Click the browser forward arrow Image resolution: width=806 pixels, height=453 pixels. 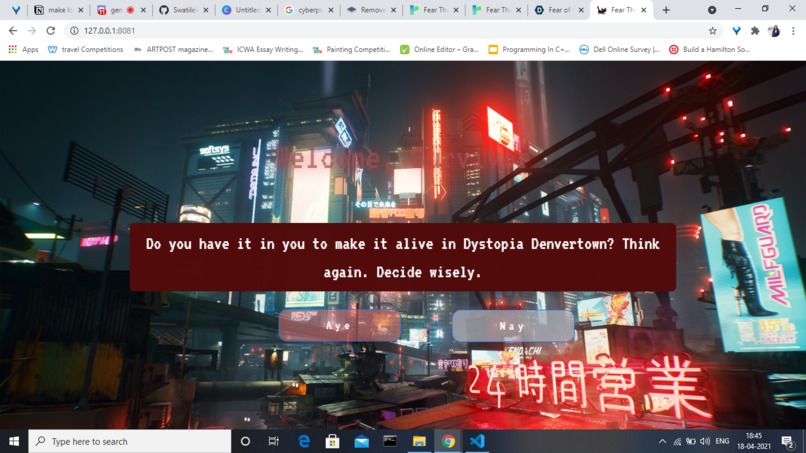tap(32, 31)
